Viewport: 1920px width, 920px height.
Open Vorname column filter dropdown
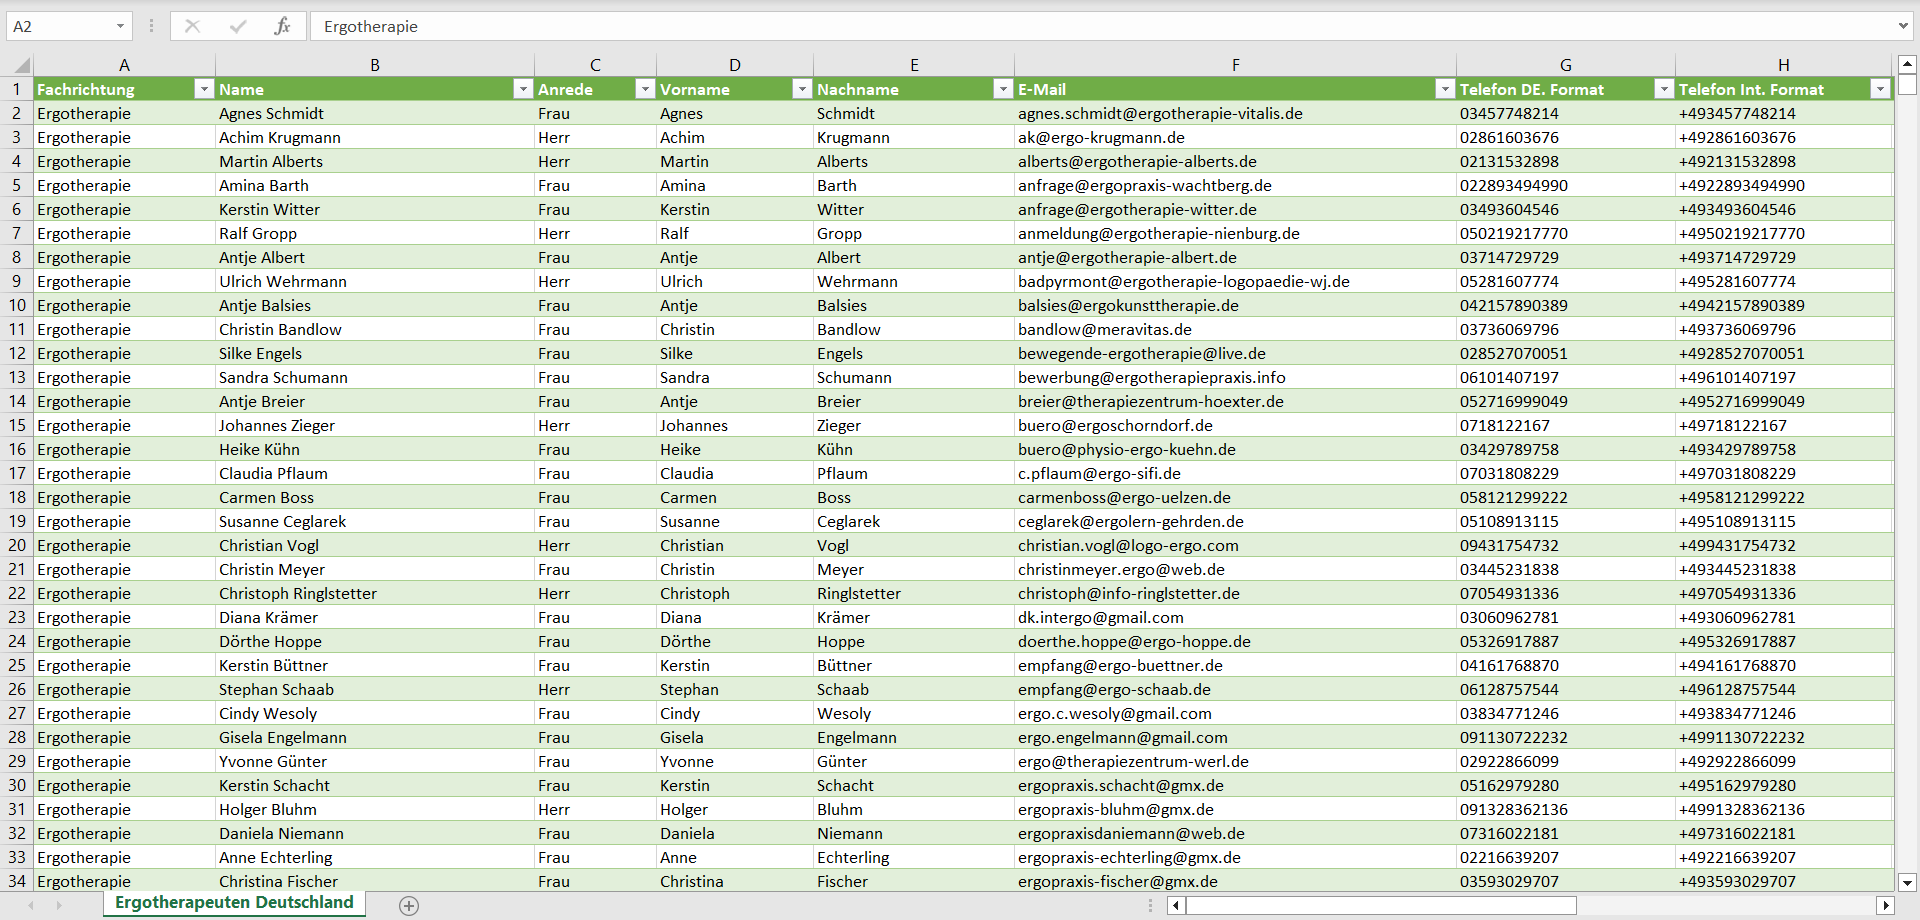(x=801, y=89)
